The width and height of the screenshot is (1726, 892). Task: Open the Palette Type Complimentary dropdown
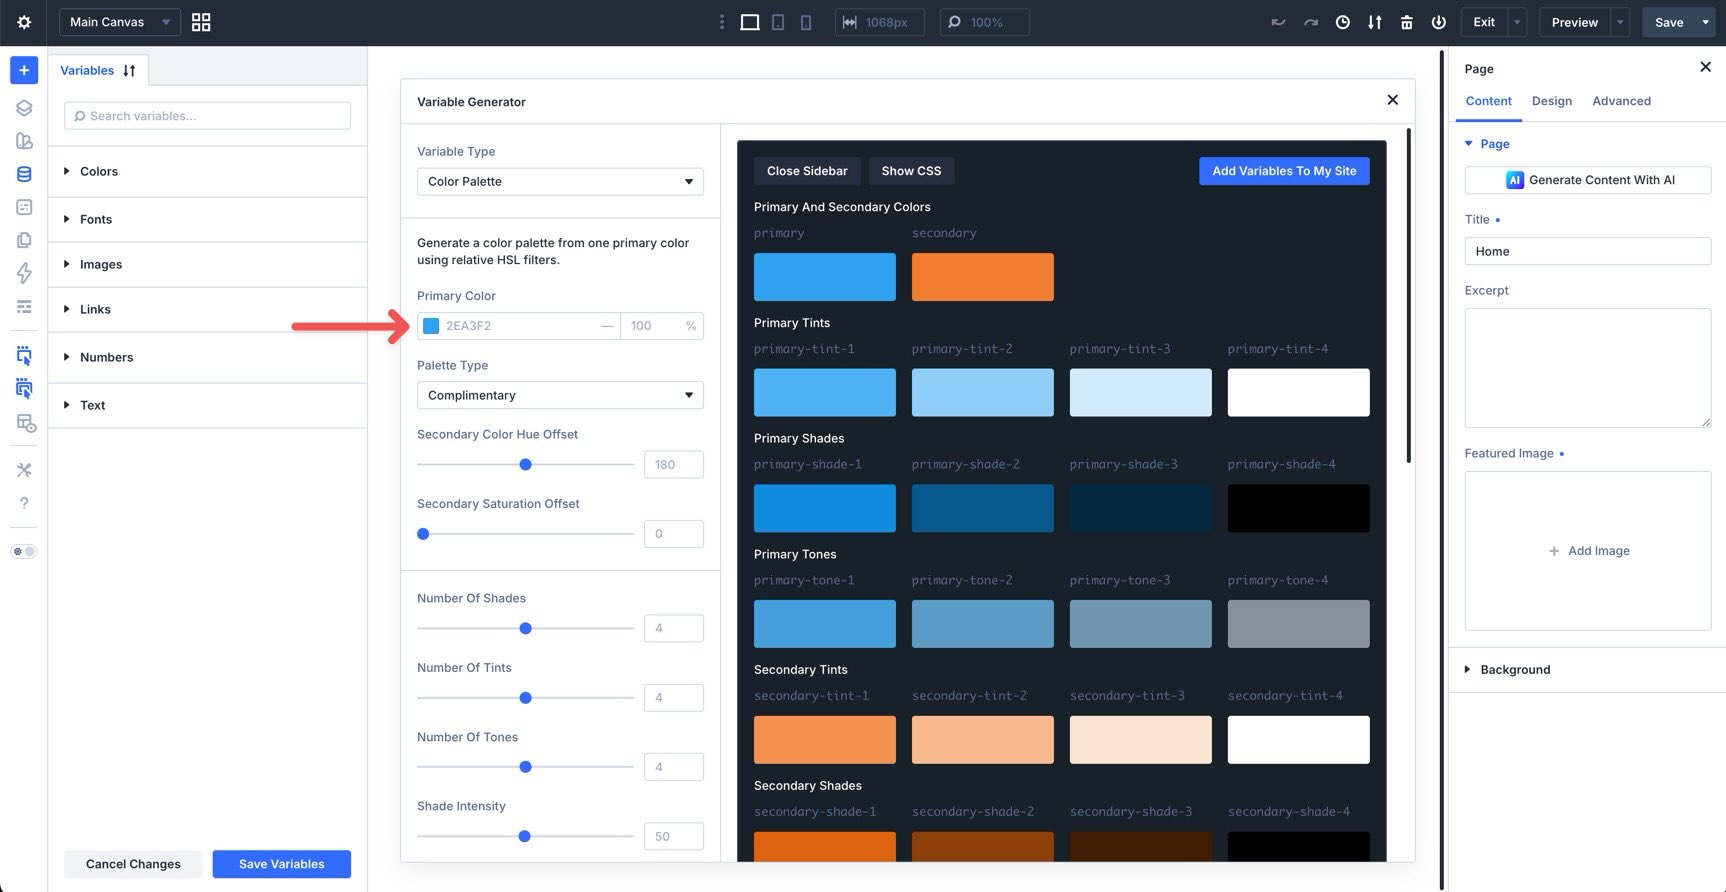[x=560, y=395]
